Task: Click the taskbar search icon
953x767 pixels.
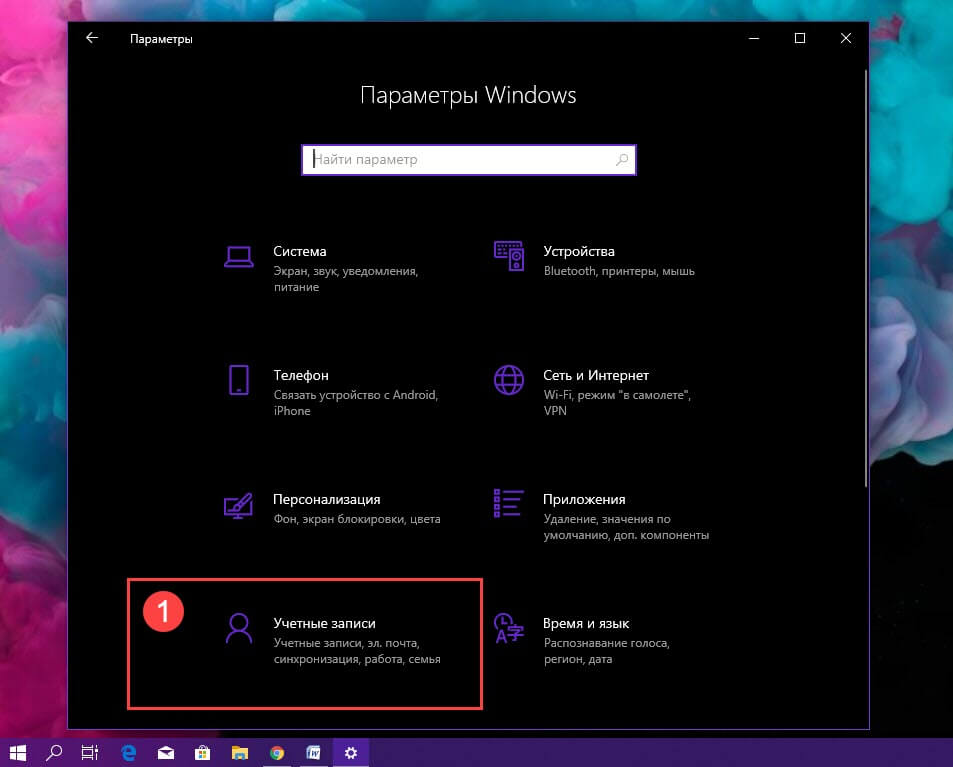Action: 53,753
